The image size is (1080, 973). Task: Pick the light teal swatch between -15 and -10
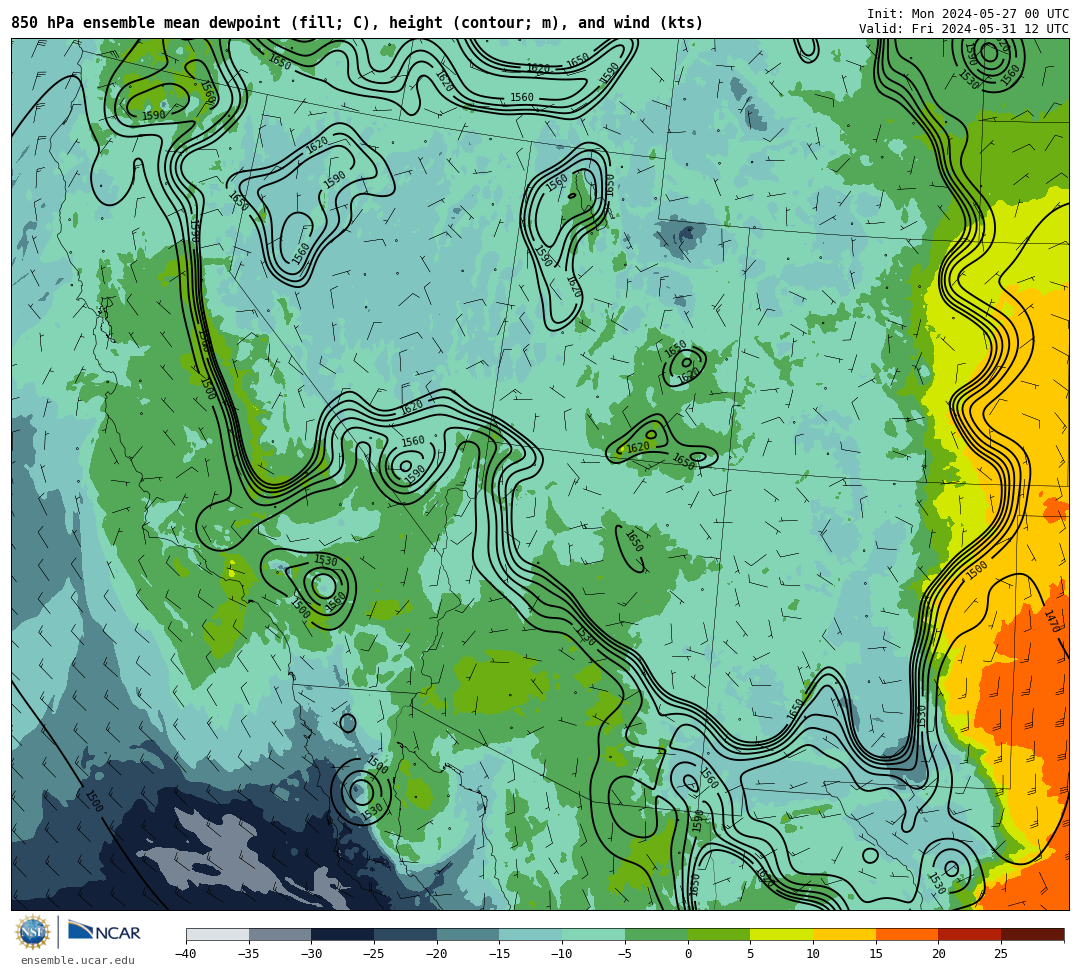[531, 934]
